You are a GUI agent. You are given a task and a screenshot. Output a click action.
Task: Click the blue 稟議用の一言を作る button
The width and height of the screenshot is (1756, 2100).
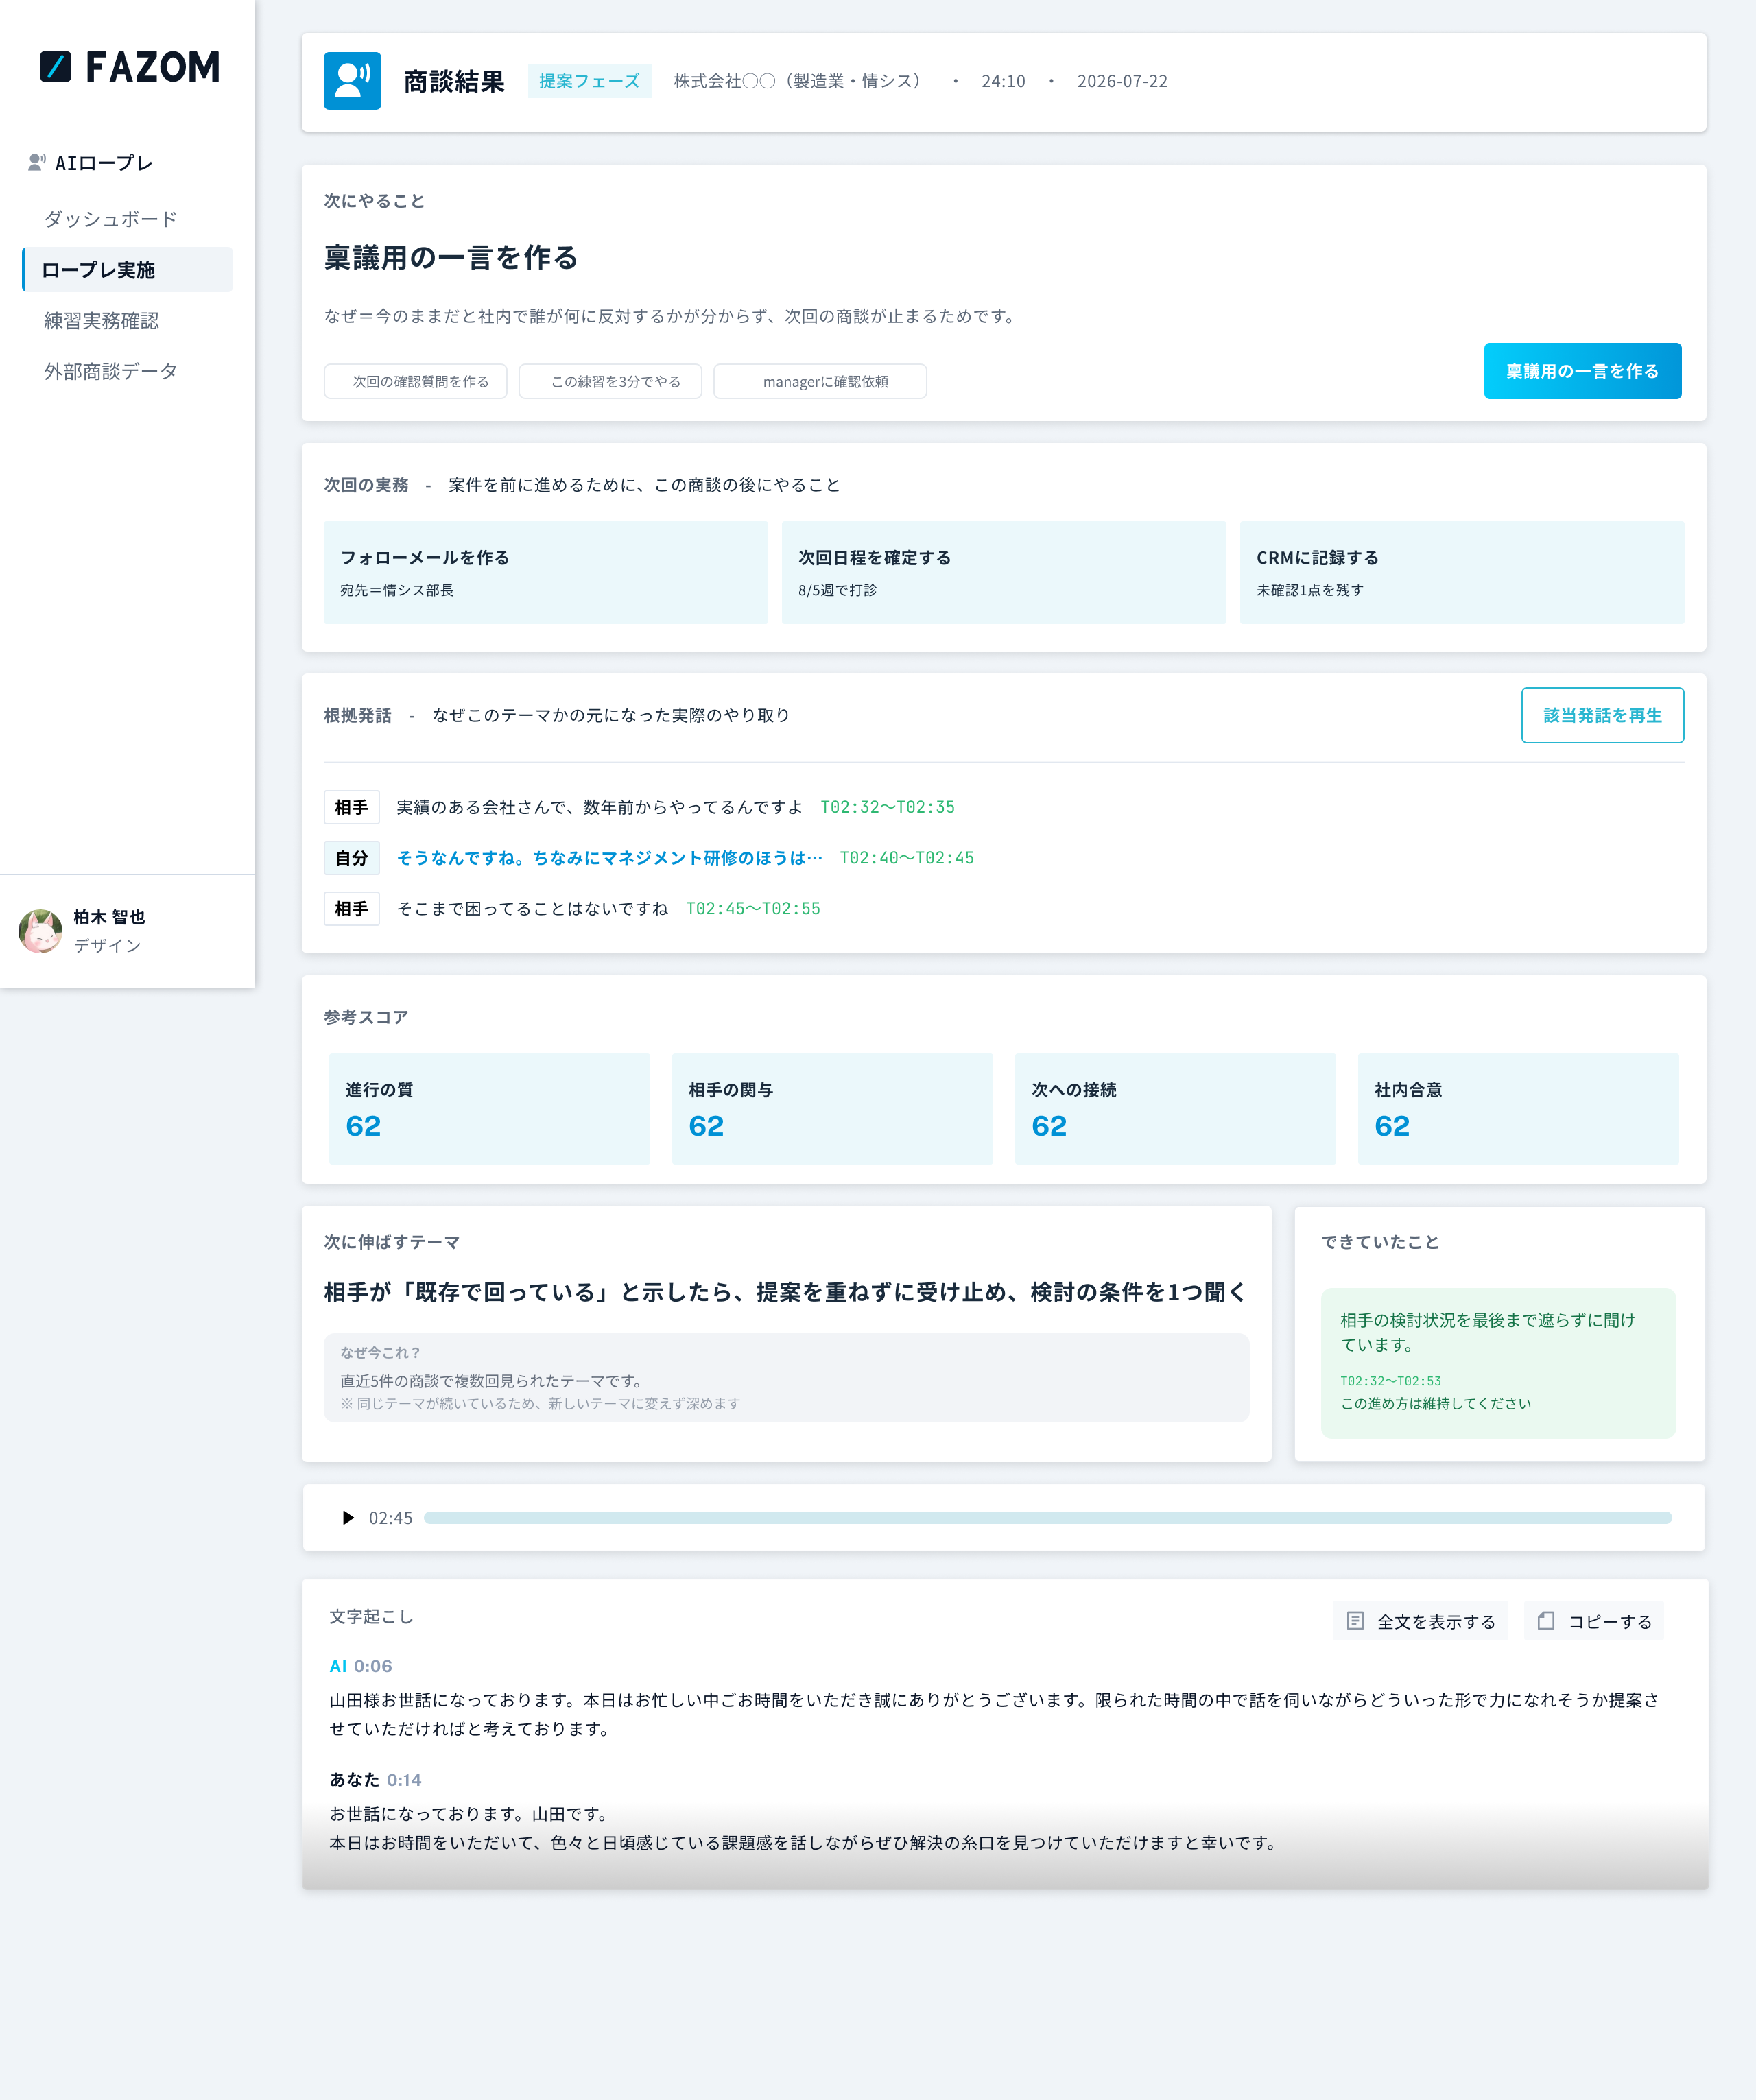1582,371
